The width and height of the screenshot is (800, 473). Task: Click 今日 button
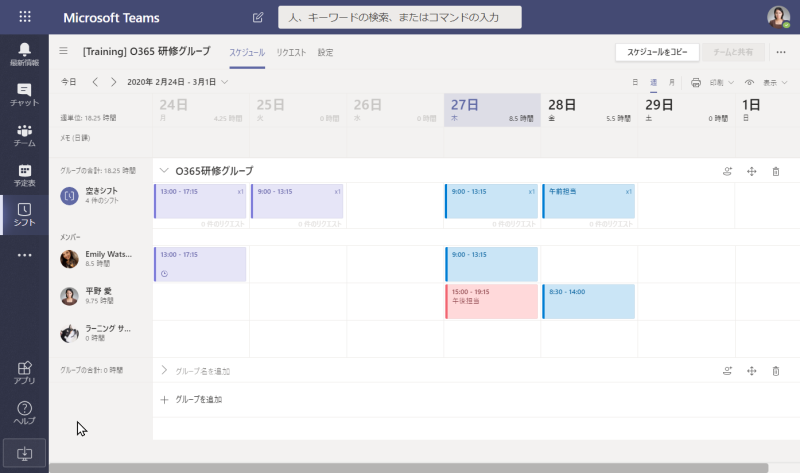click(x=68, y=82)
